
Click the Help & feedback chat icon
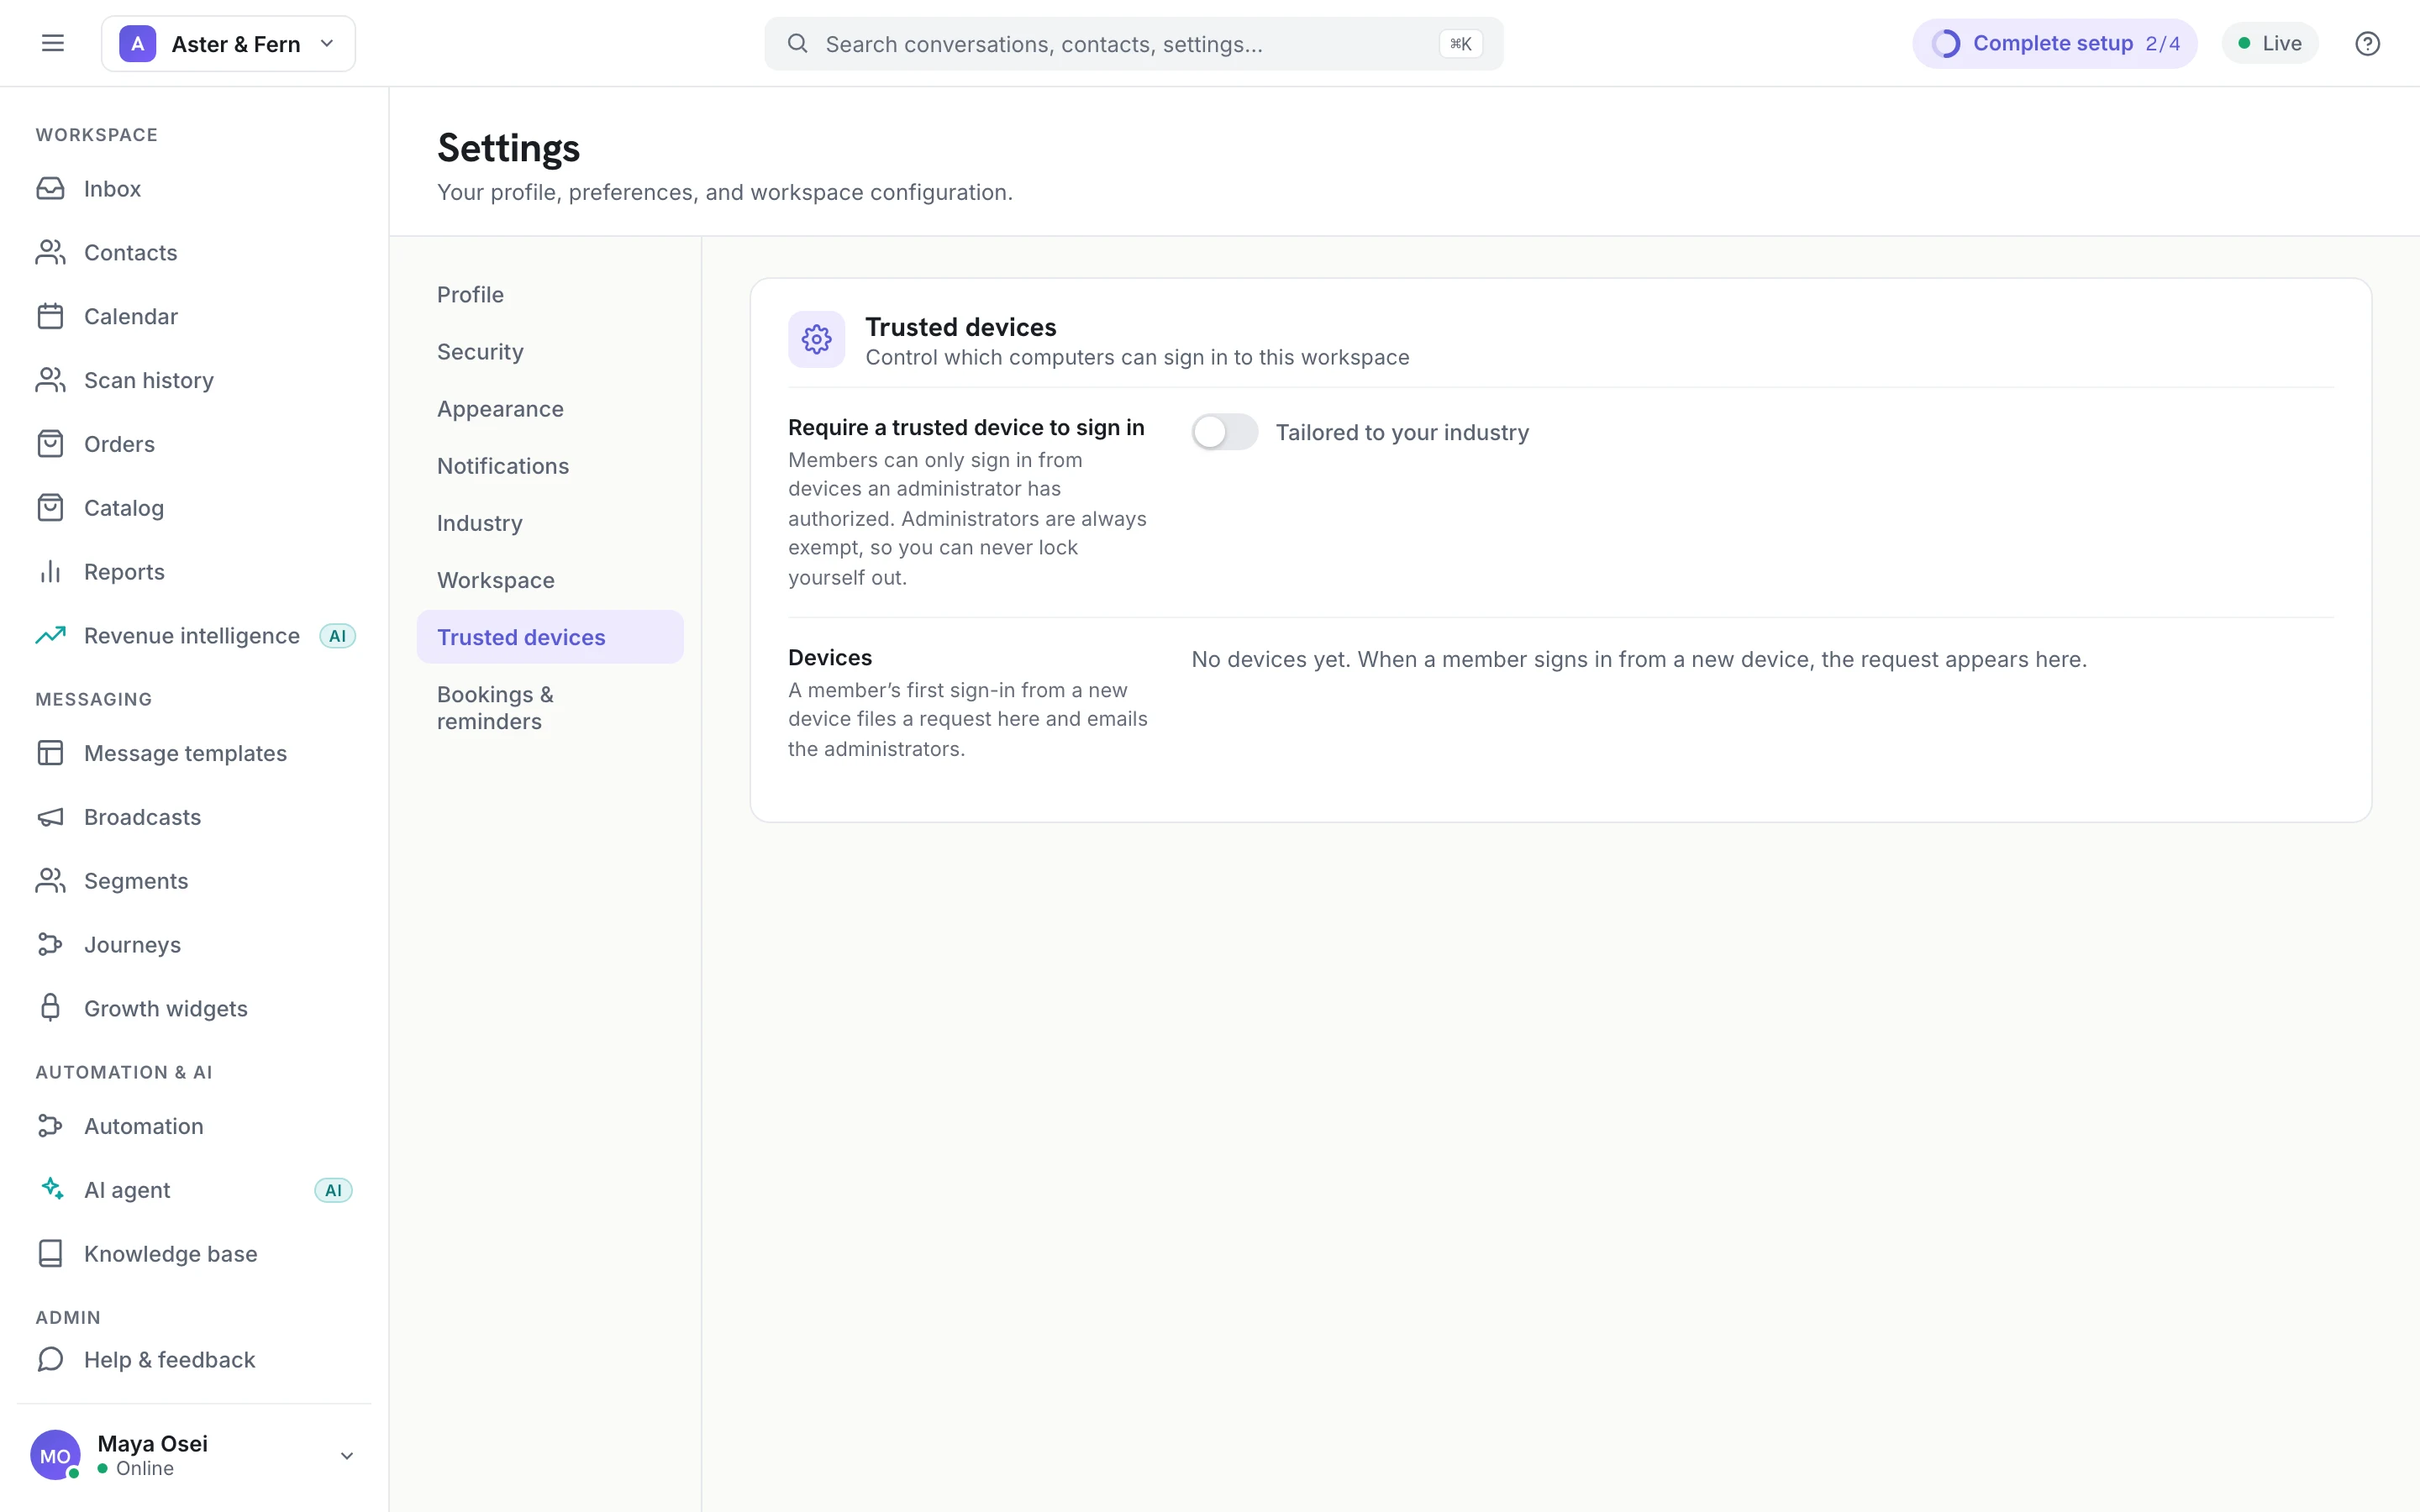click(50, 1360)
